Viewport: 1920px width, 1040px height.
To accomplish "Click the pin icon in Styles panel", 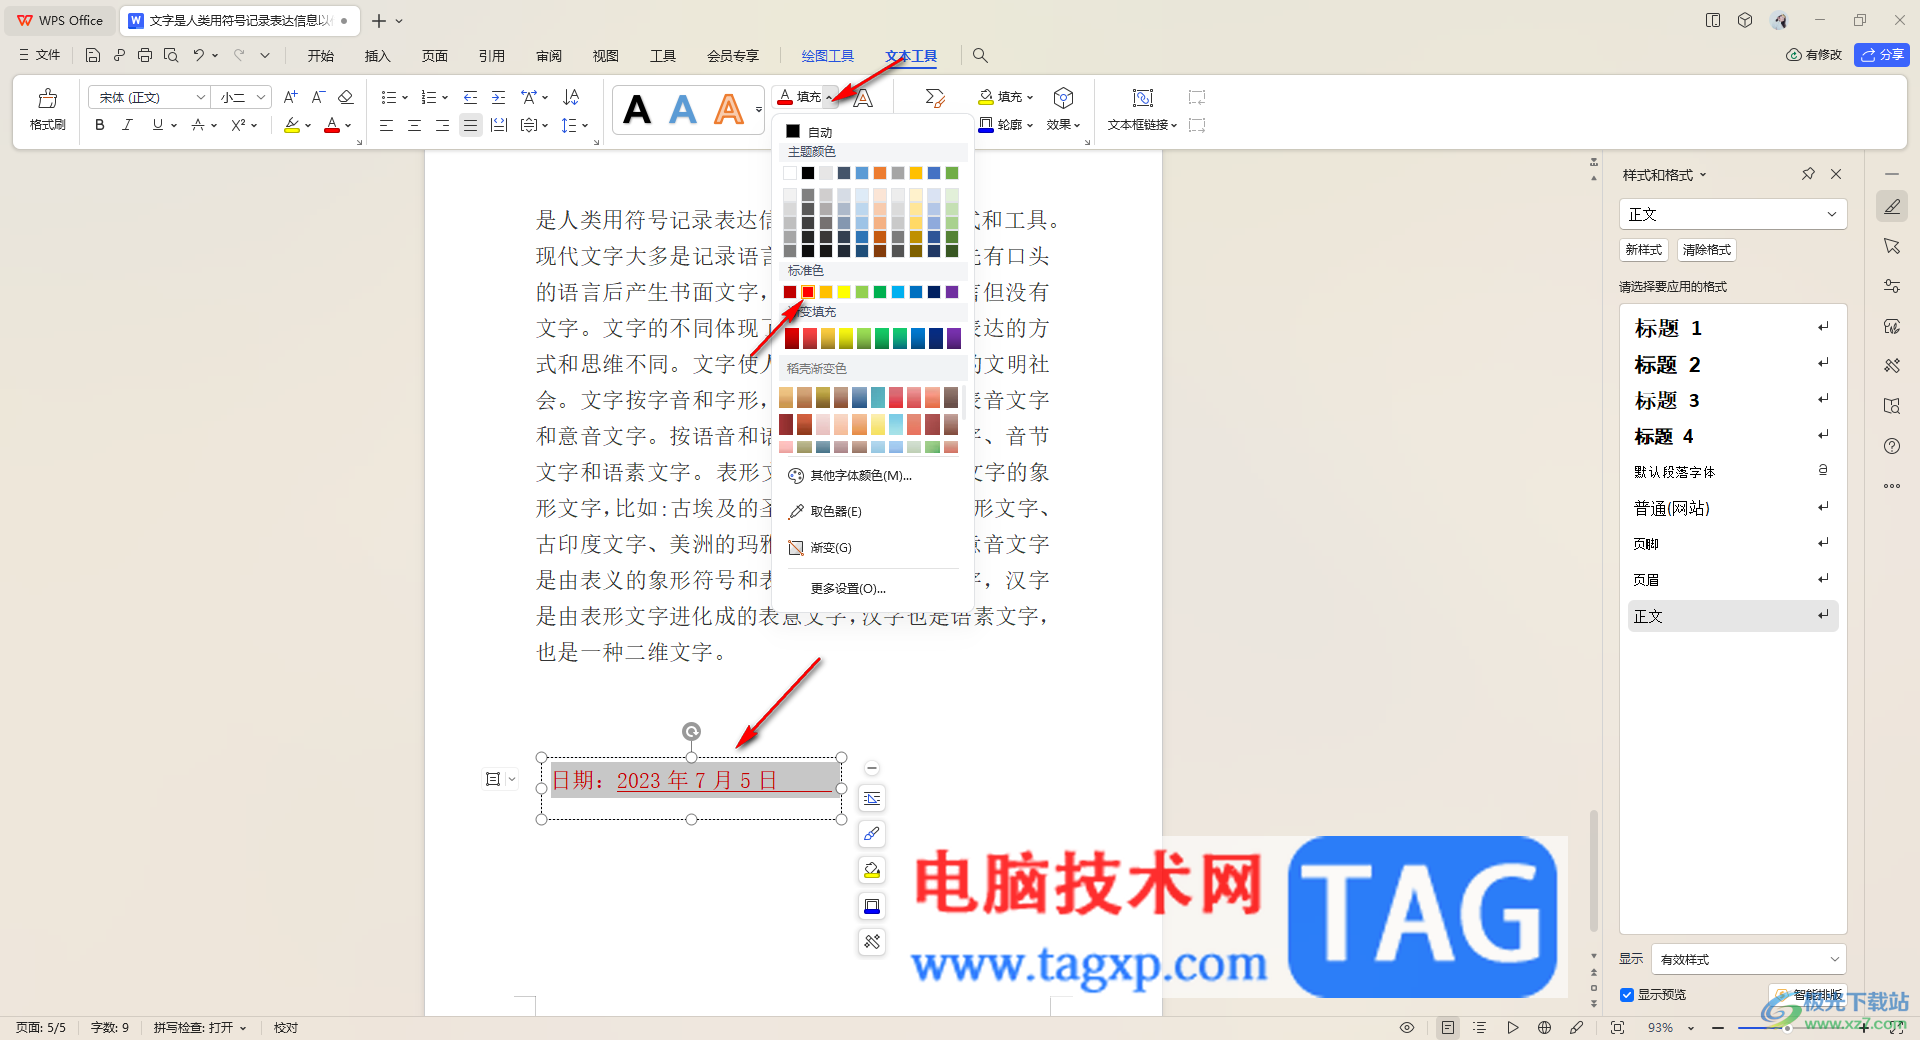I will [x=1808, y=174].
